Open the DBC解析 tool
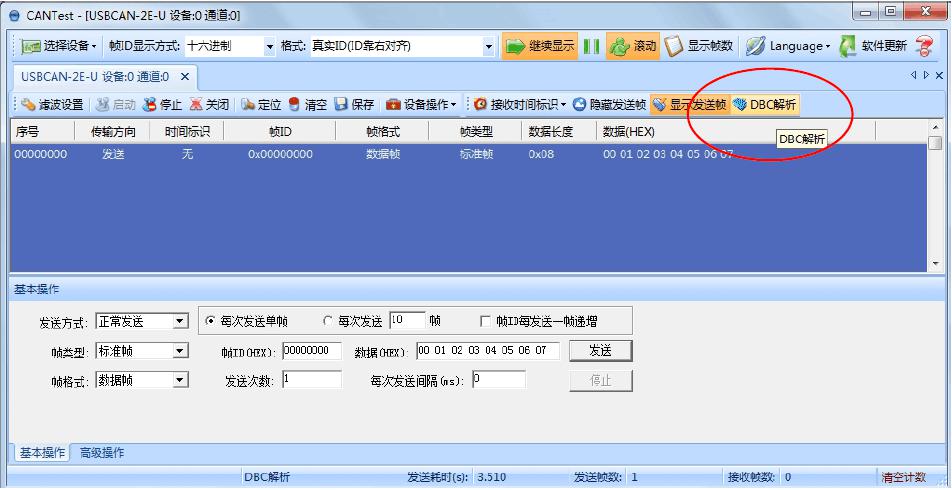Screen dimensions: 952x490 tap(765, 104)
